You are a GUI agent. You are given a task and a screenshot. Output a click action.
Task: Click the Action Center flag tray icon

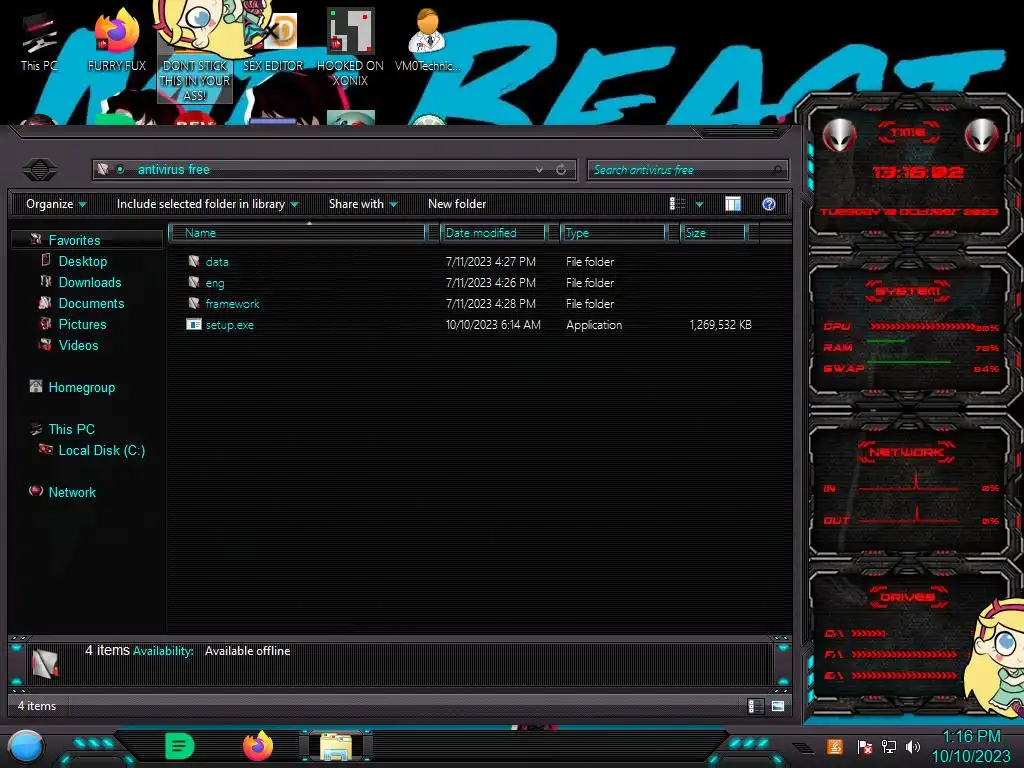click(x=864, y=746)
